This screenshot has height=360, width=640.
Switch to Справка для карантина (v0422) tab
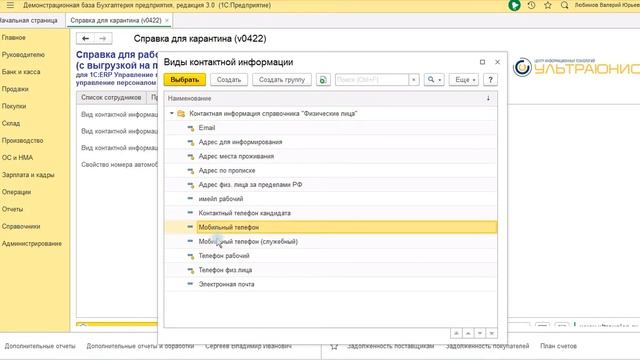click(x=116, y=20)
